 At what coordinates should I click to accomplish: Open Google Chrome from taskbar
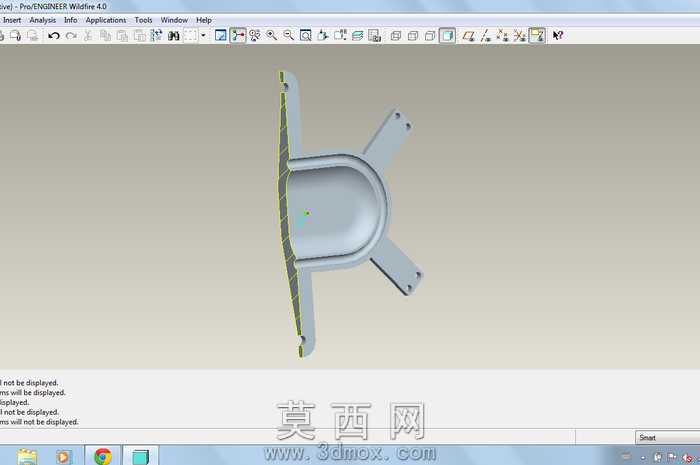point(103,456)
